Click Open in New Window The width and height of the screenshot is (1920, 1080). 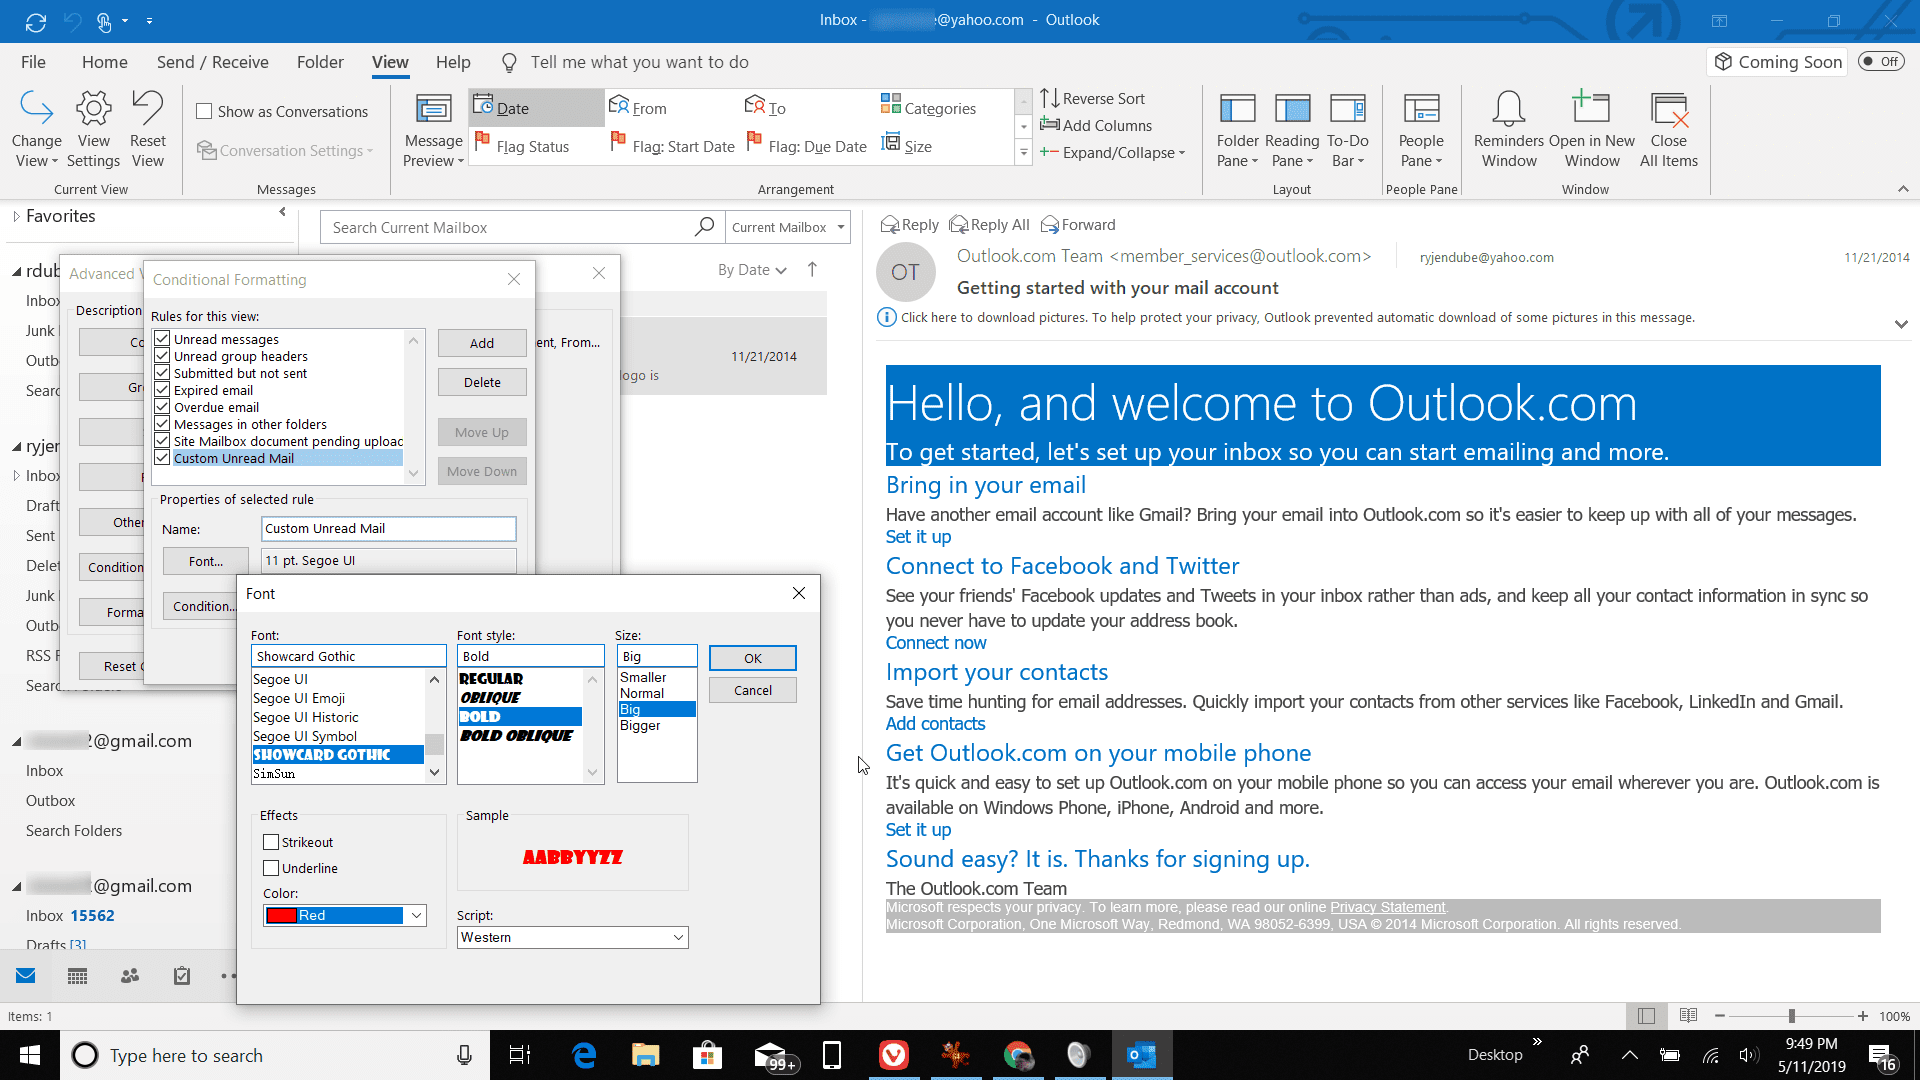point(1592,130)
